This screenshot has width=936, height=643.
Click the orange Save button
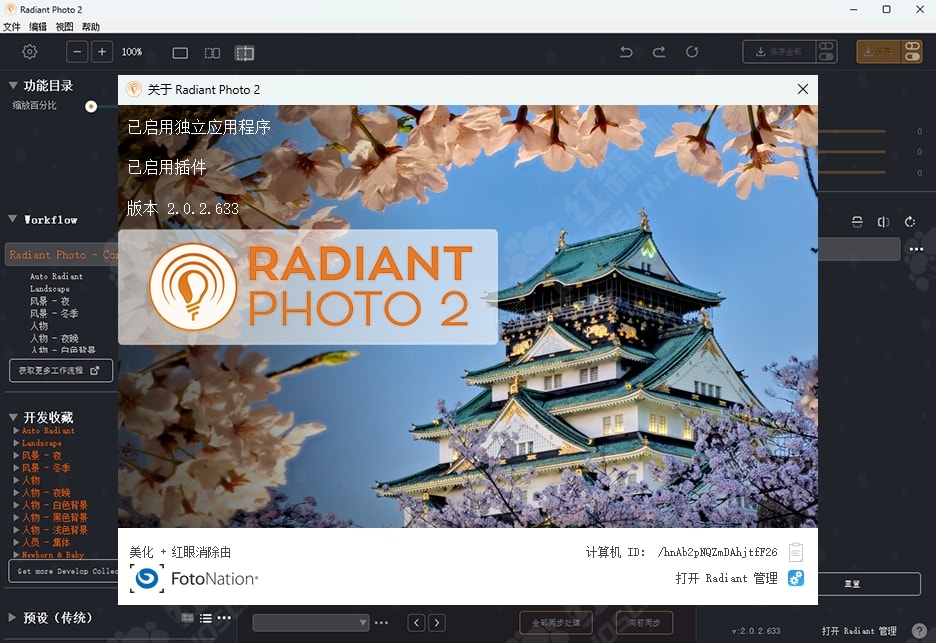(x=879, y=52)
